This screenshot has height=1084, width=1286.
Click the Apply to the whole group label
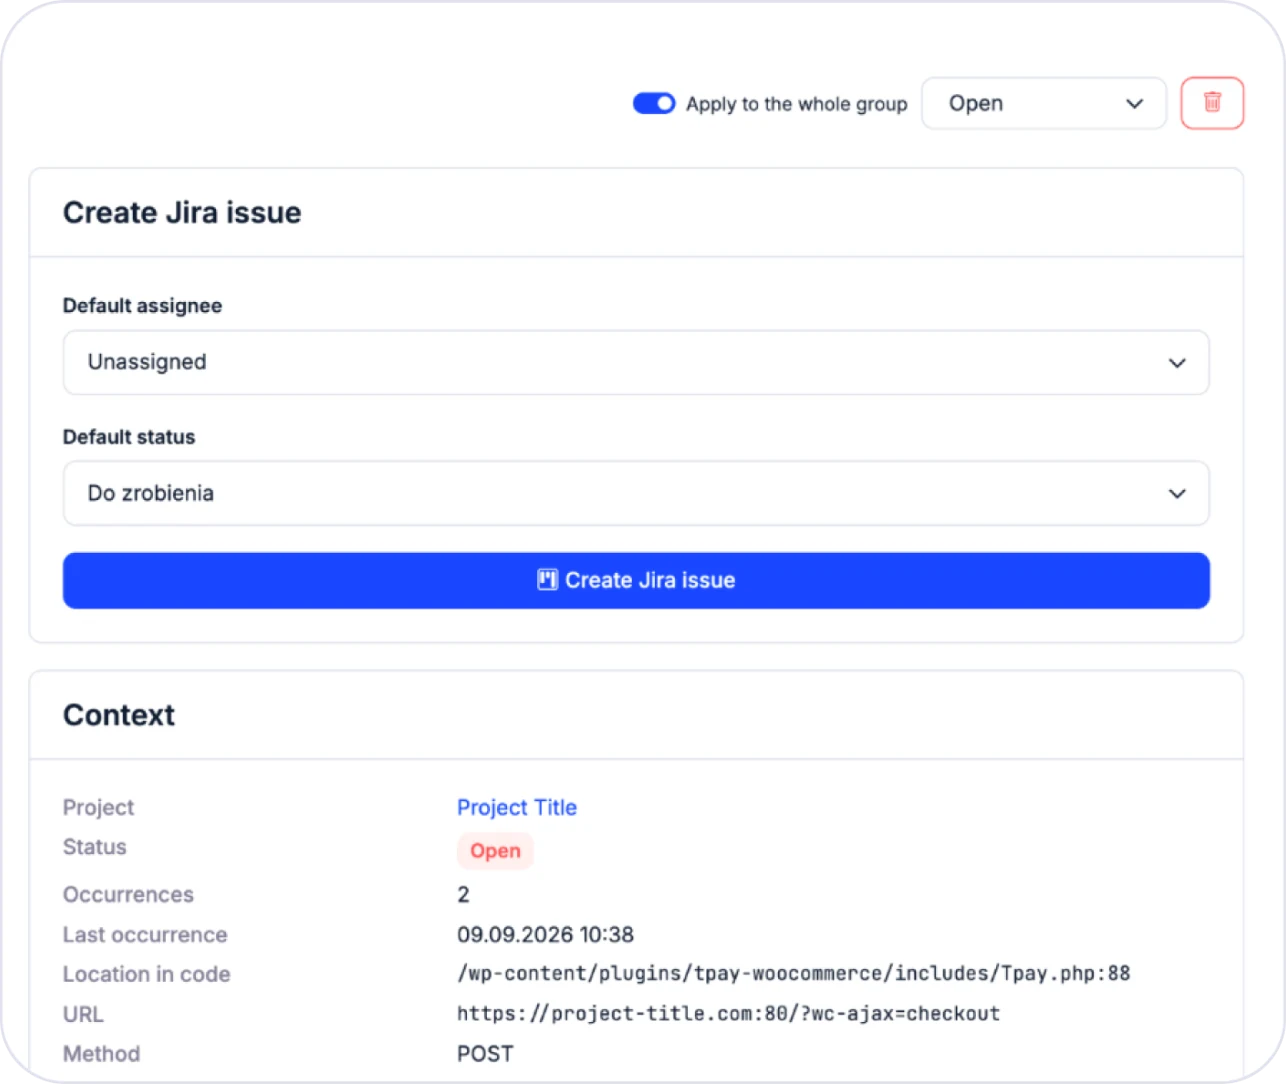[x=797, y=104]
